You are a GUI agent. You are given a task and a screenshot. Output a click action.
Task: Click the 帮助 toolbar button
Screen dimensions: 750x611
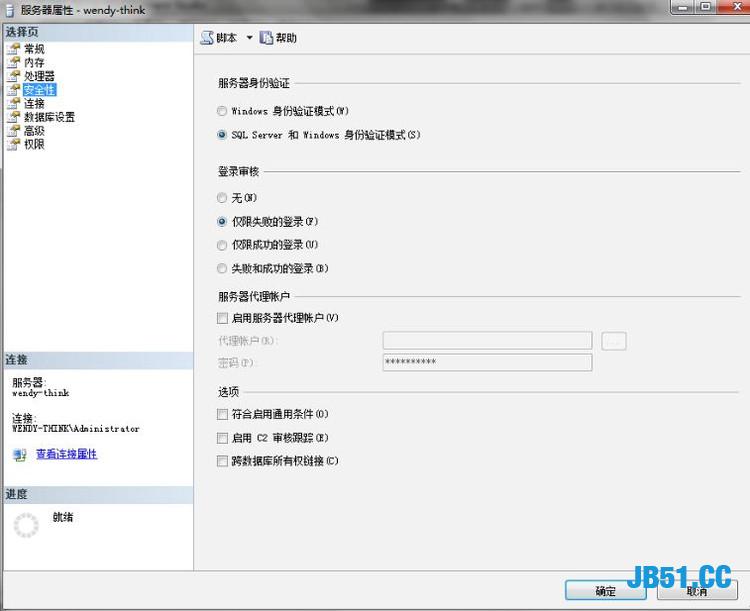[x=278, y=38]
